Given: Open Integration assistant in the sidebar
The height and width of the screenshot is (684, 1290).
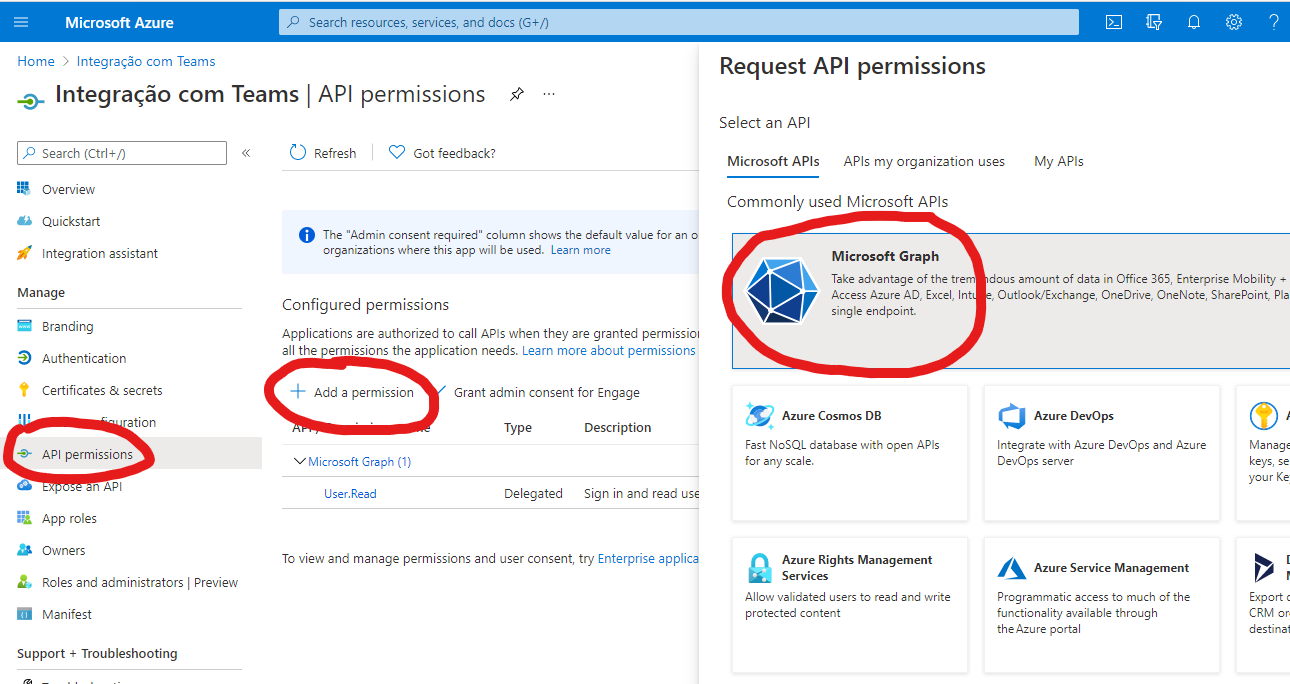Looking at the screenshot, I should [99, 253].
